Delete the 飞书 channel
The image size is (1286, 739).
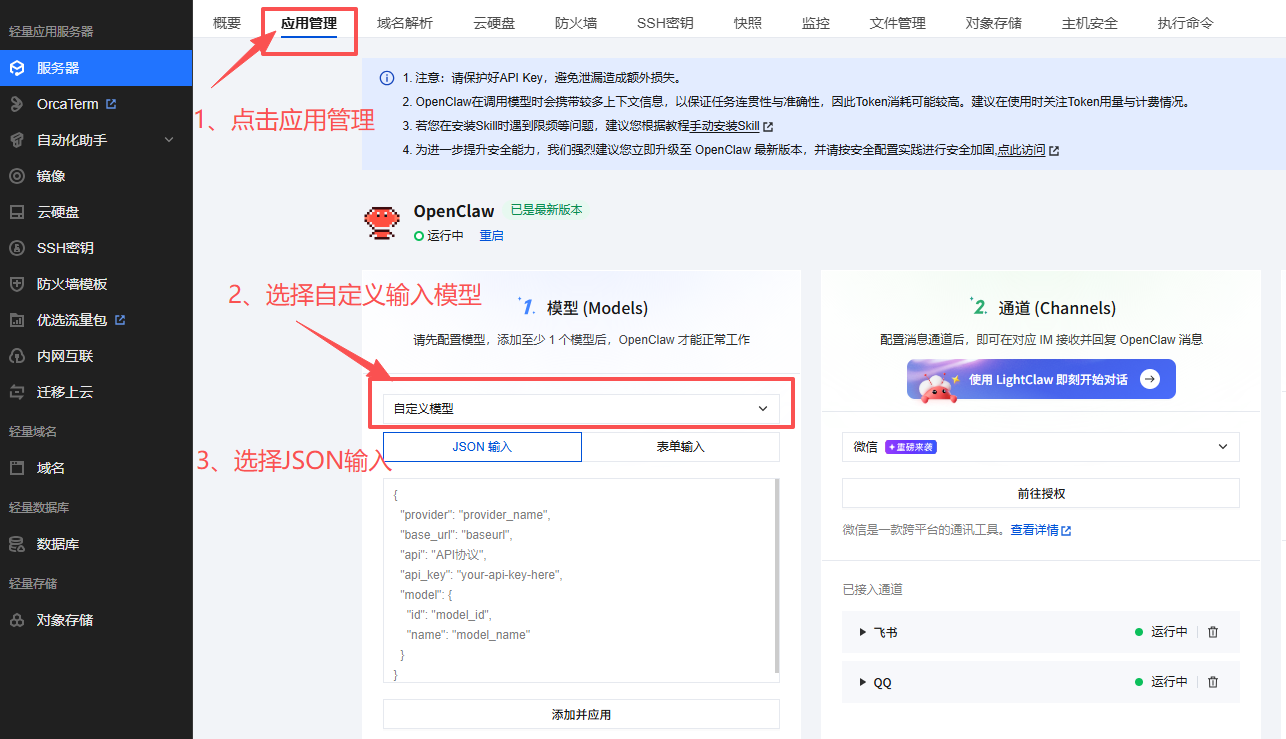(1213, 632)
